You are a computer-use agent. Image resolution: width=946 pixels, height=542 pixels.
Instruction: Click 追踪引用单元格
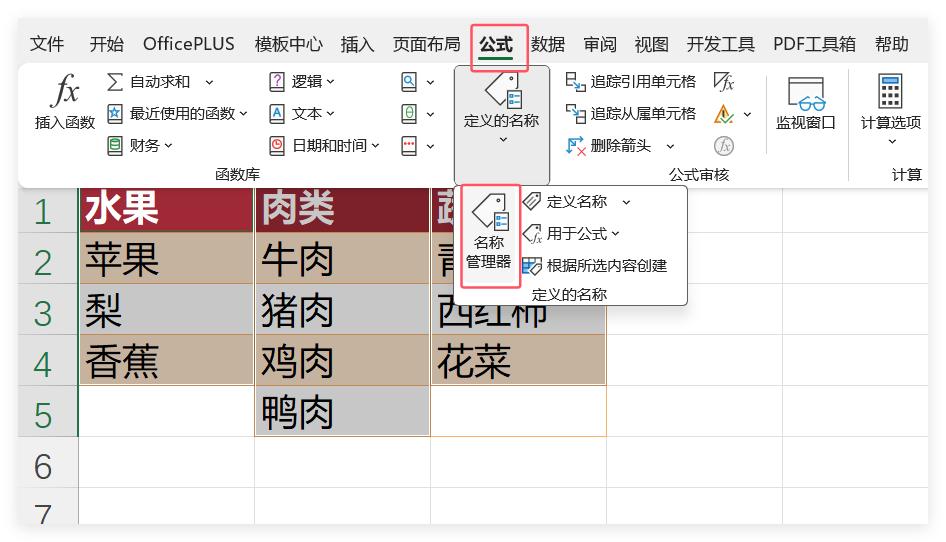[630, 81]
